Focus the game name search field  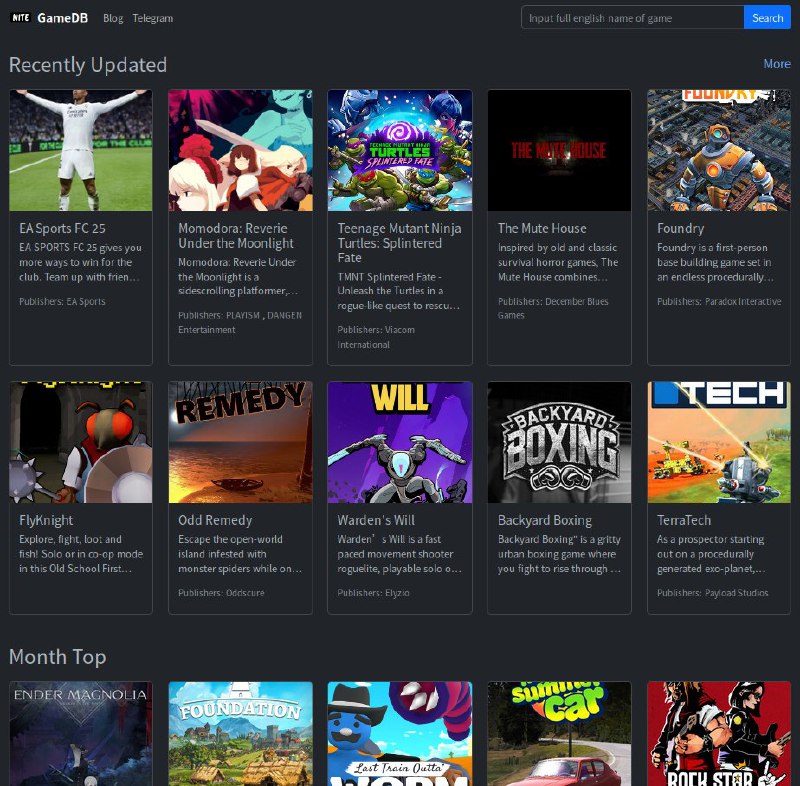[x=632, y=18]
